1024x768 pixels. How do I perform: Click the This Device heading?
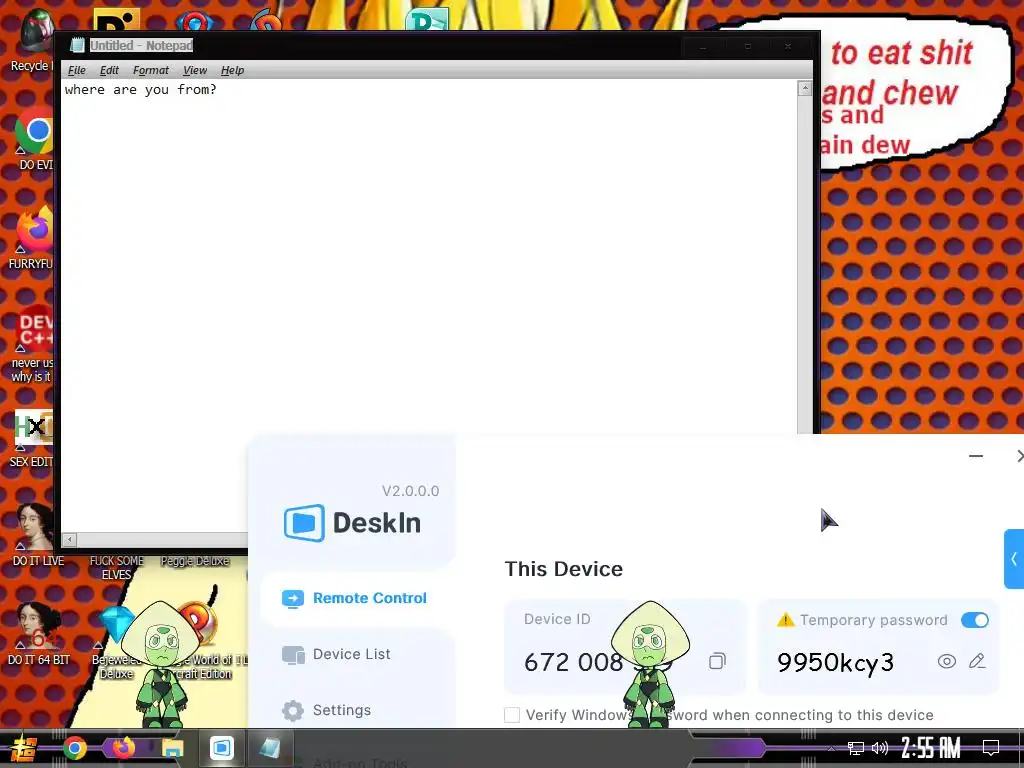[x=564, y=569]
